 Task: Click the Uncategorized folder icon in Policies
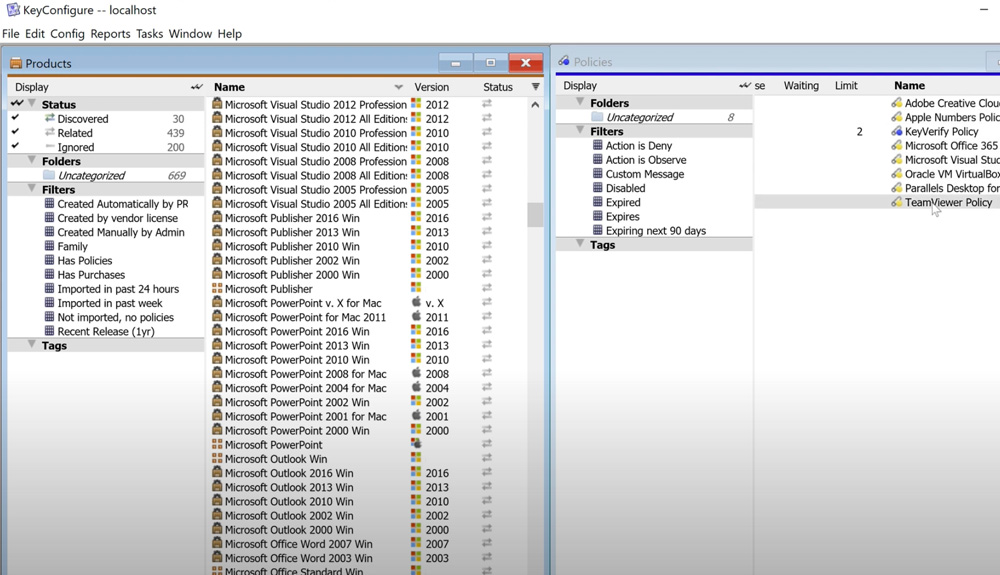[x=597, y=117]
